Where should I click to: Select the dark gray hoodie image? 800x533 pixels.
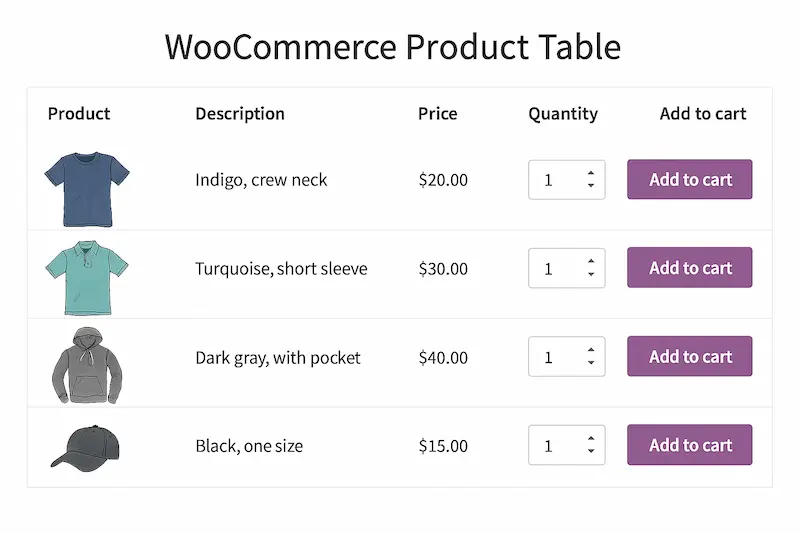pyautogui.click(x=85, y=364)
